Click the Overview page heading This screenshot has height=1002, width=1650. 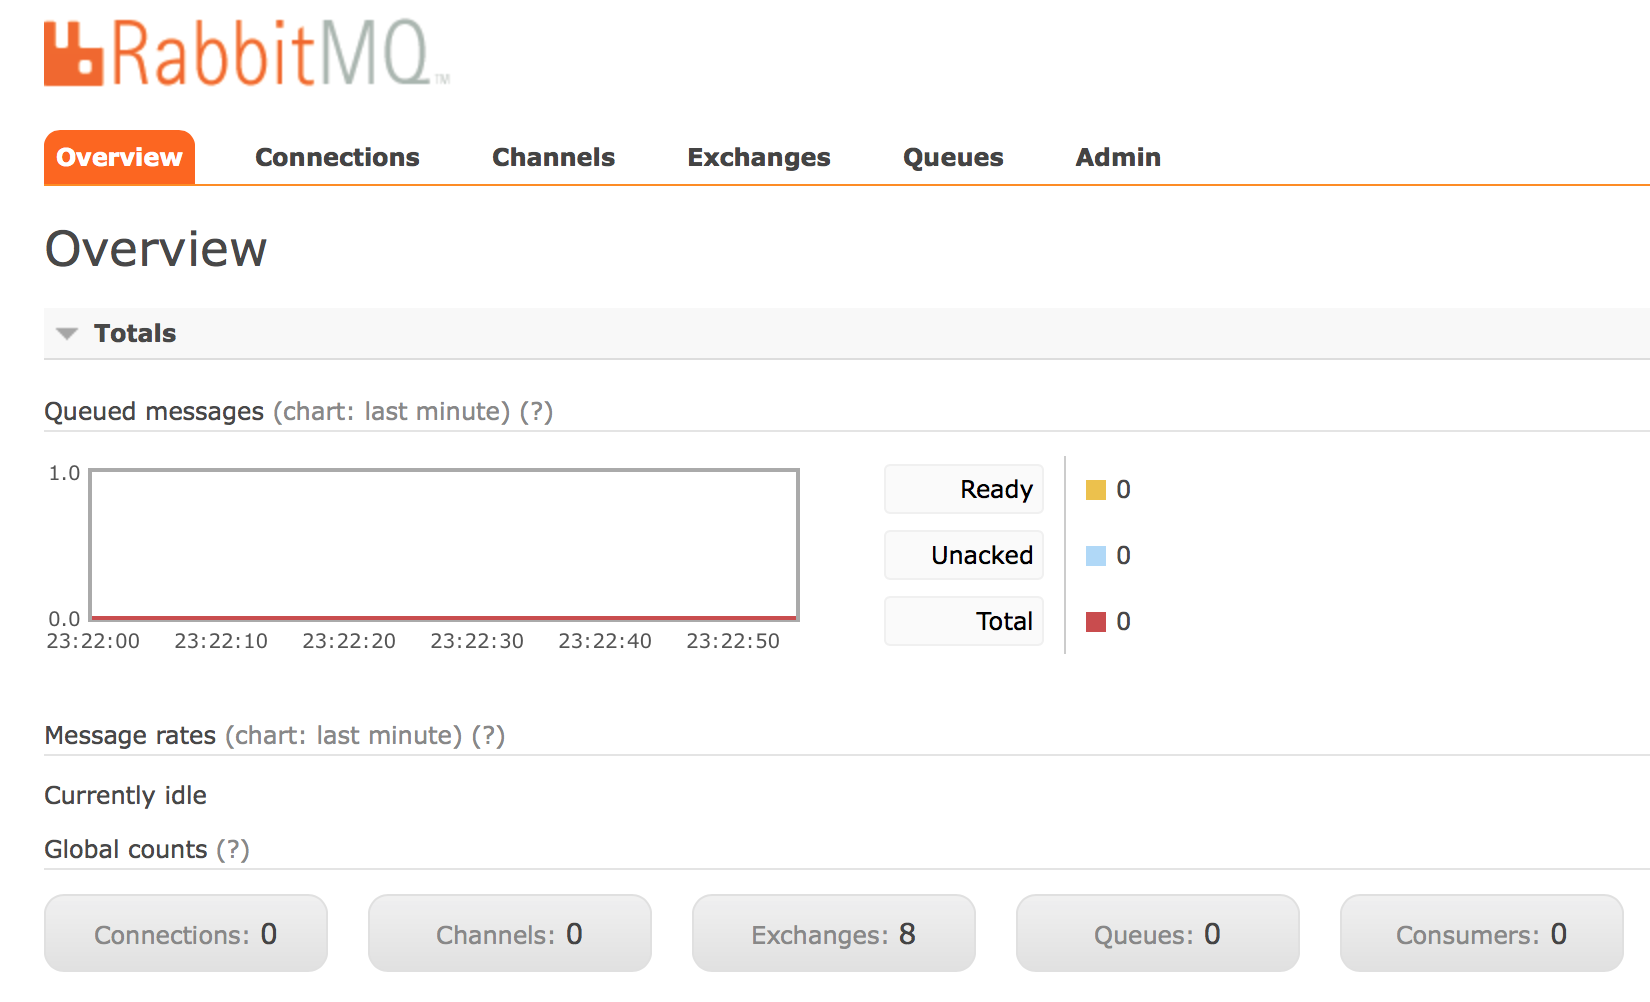coord(156,248)
